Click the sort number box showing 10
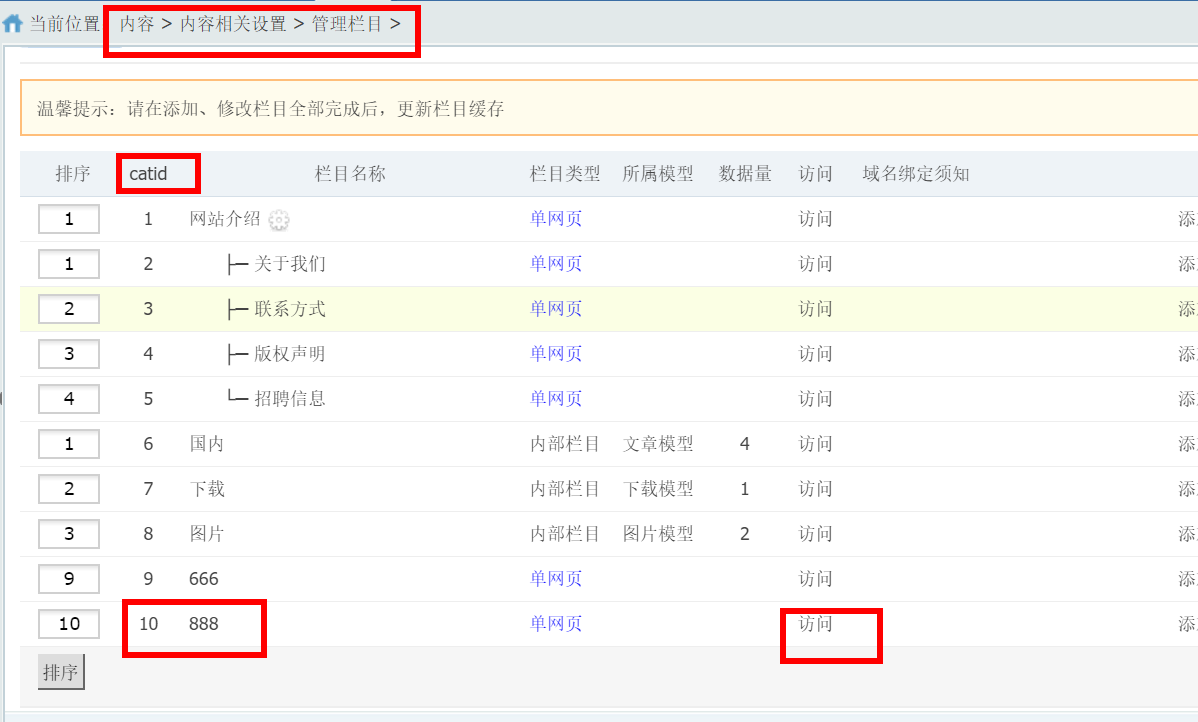The width and height of the screenshot is (1198, 722). (68, 623)
